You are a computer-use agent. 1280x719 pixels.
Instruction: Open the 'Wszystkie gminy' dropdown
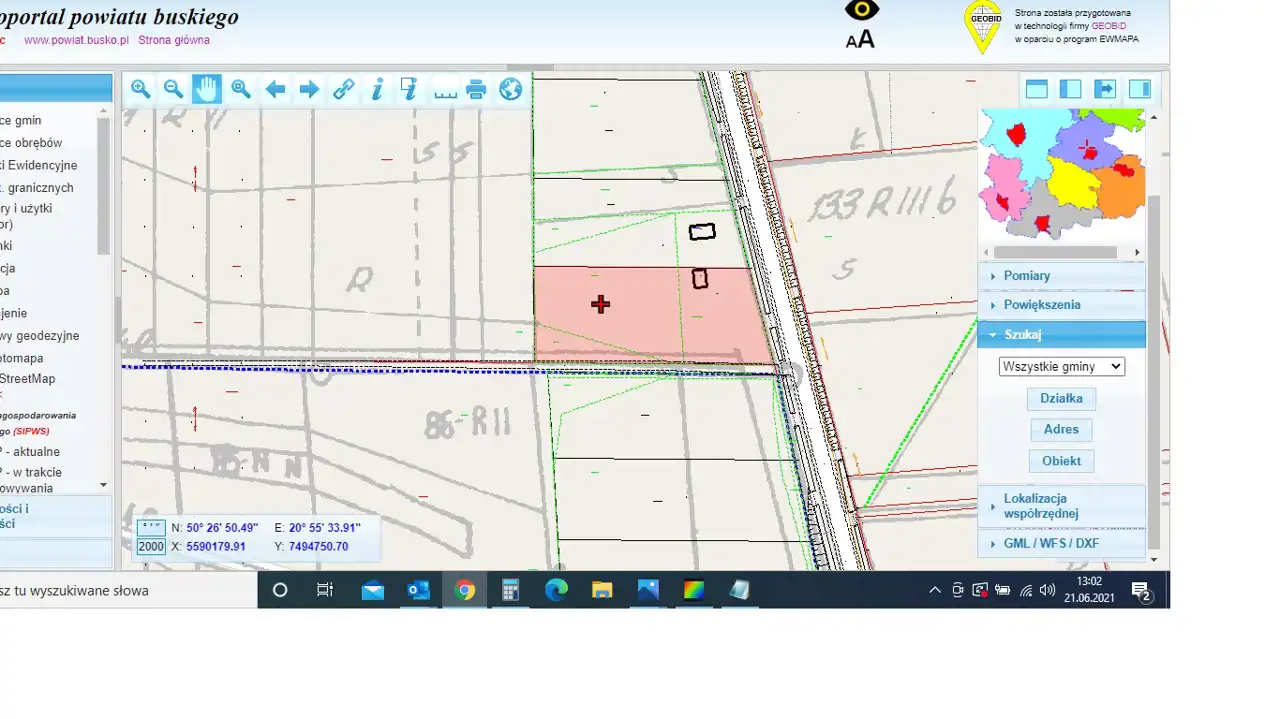[1061, 367]
